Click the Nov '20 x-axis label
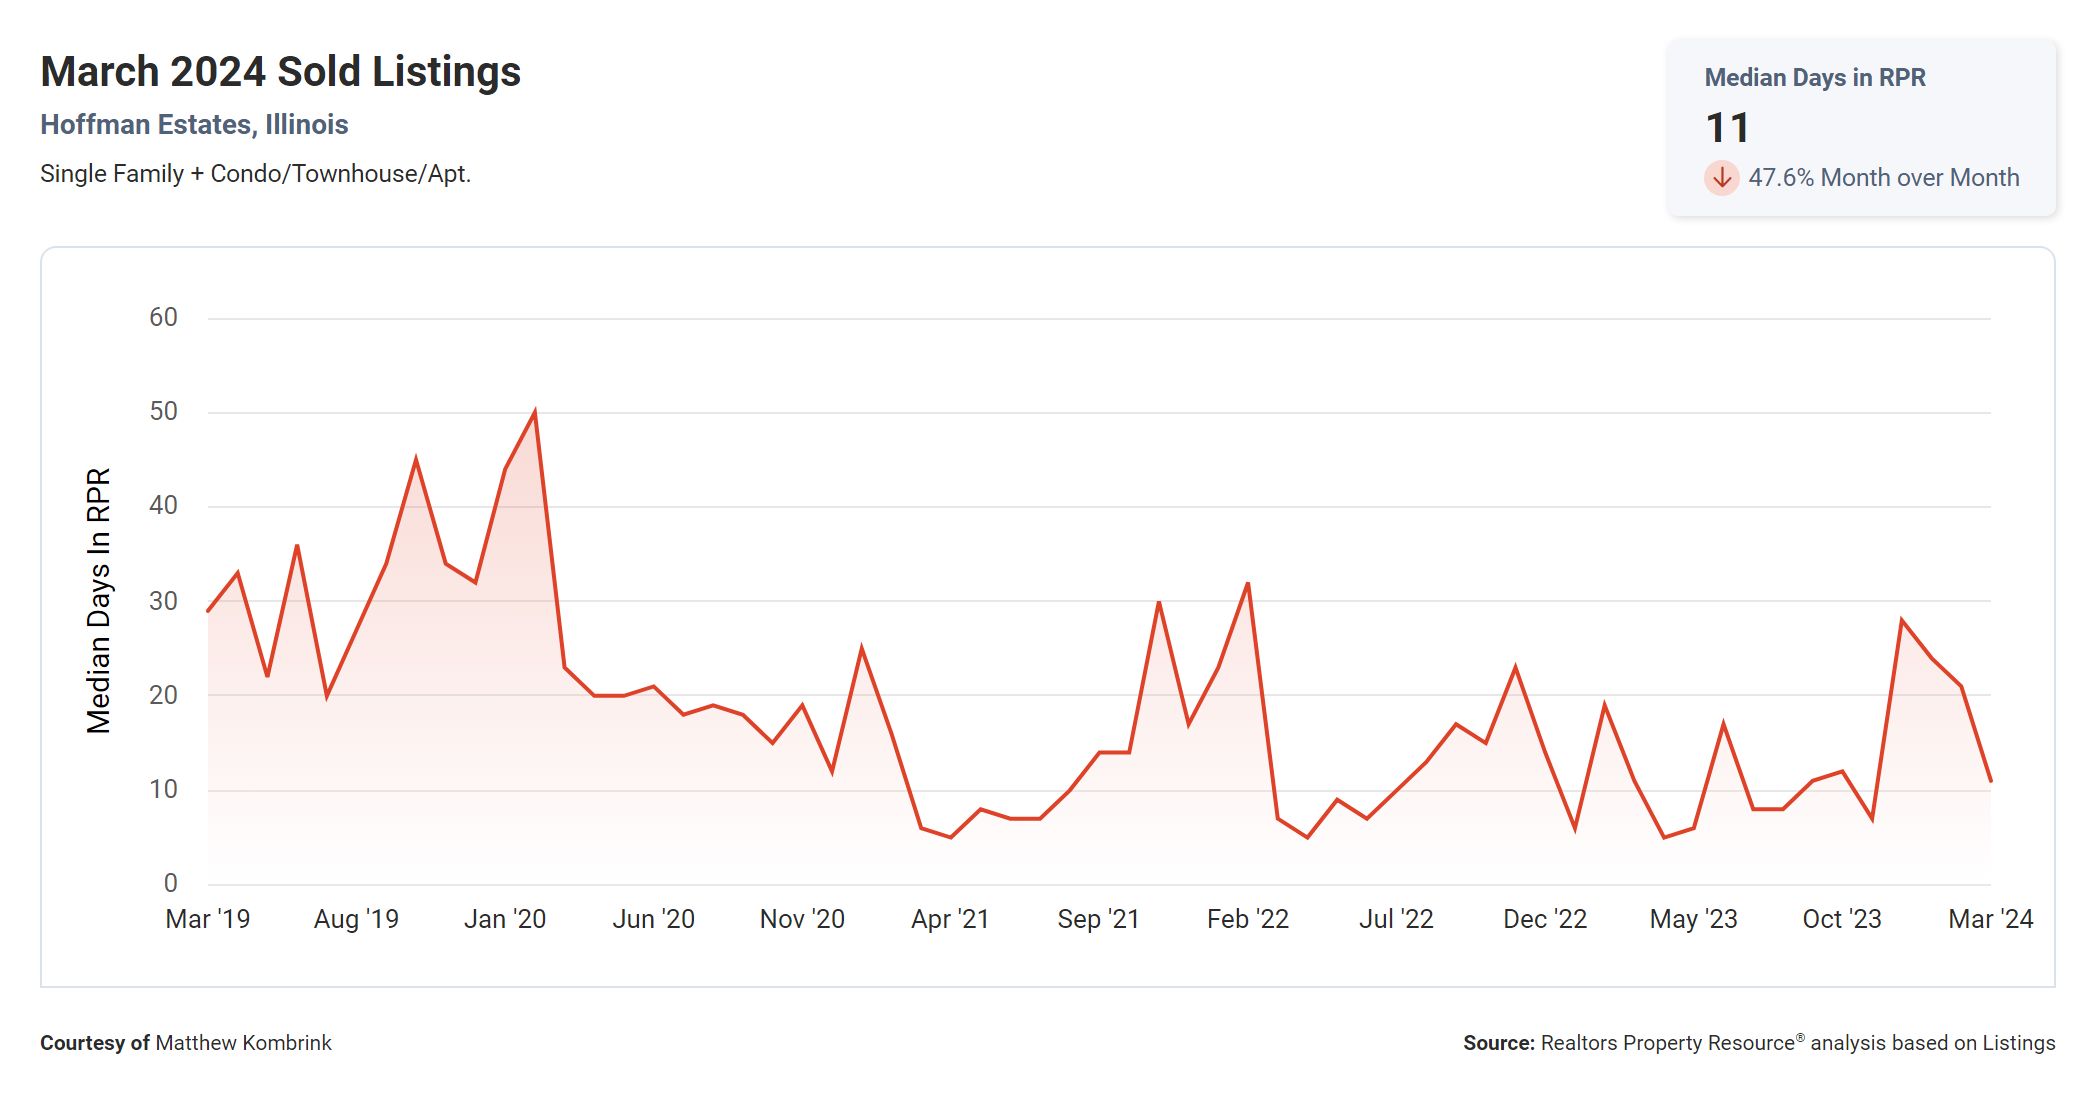Viewport: 2096px width, 1100px height. tap(802, 919)
